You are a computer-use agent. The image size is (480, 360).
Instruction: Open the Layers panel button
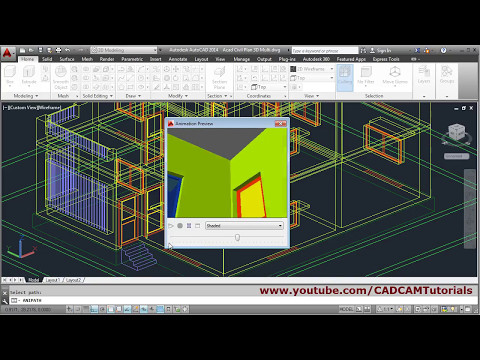tap(424, 75)
